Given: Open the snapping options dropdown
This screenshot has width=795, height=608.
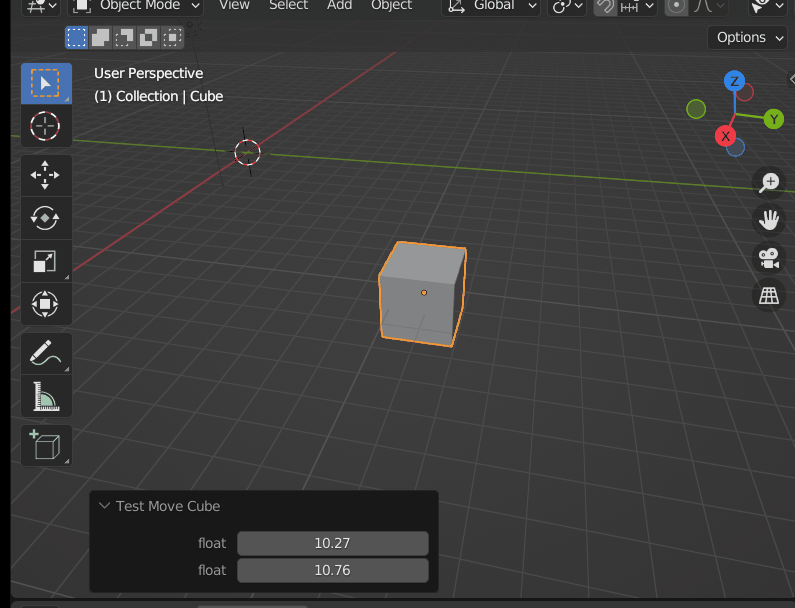Looking at the screenshot, I should click(x=637, y=6).
